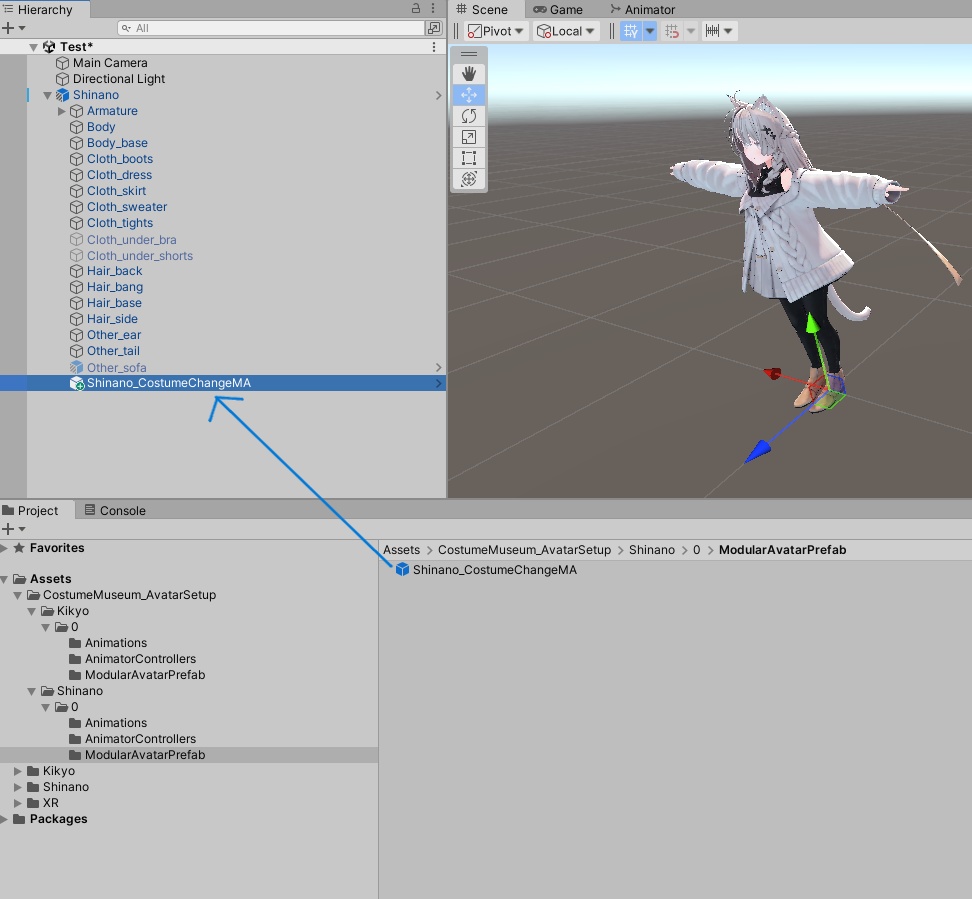972x899 pixels.
Task: Click the green Y-axis gizmo arrow
Action: tap(812, 323)
